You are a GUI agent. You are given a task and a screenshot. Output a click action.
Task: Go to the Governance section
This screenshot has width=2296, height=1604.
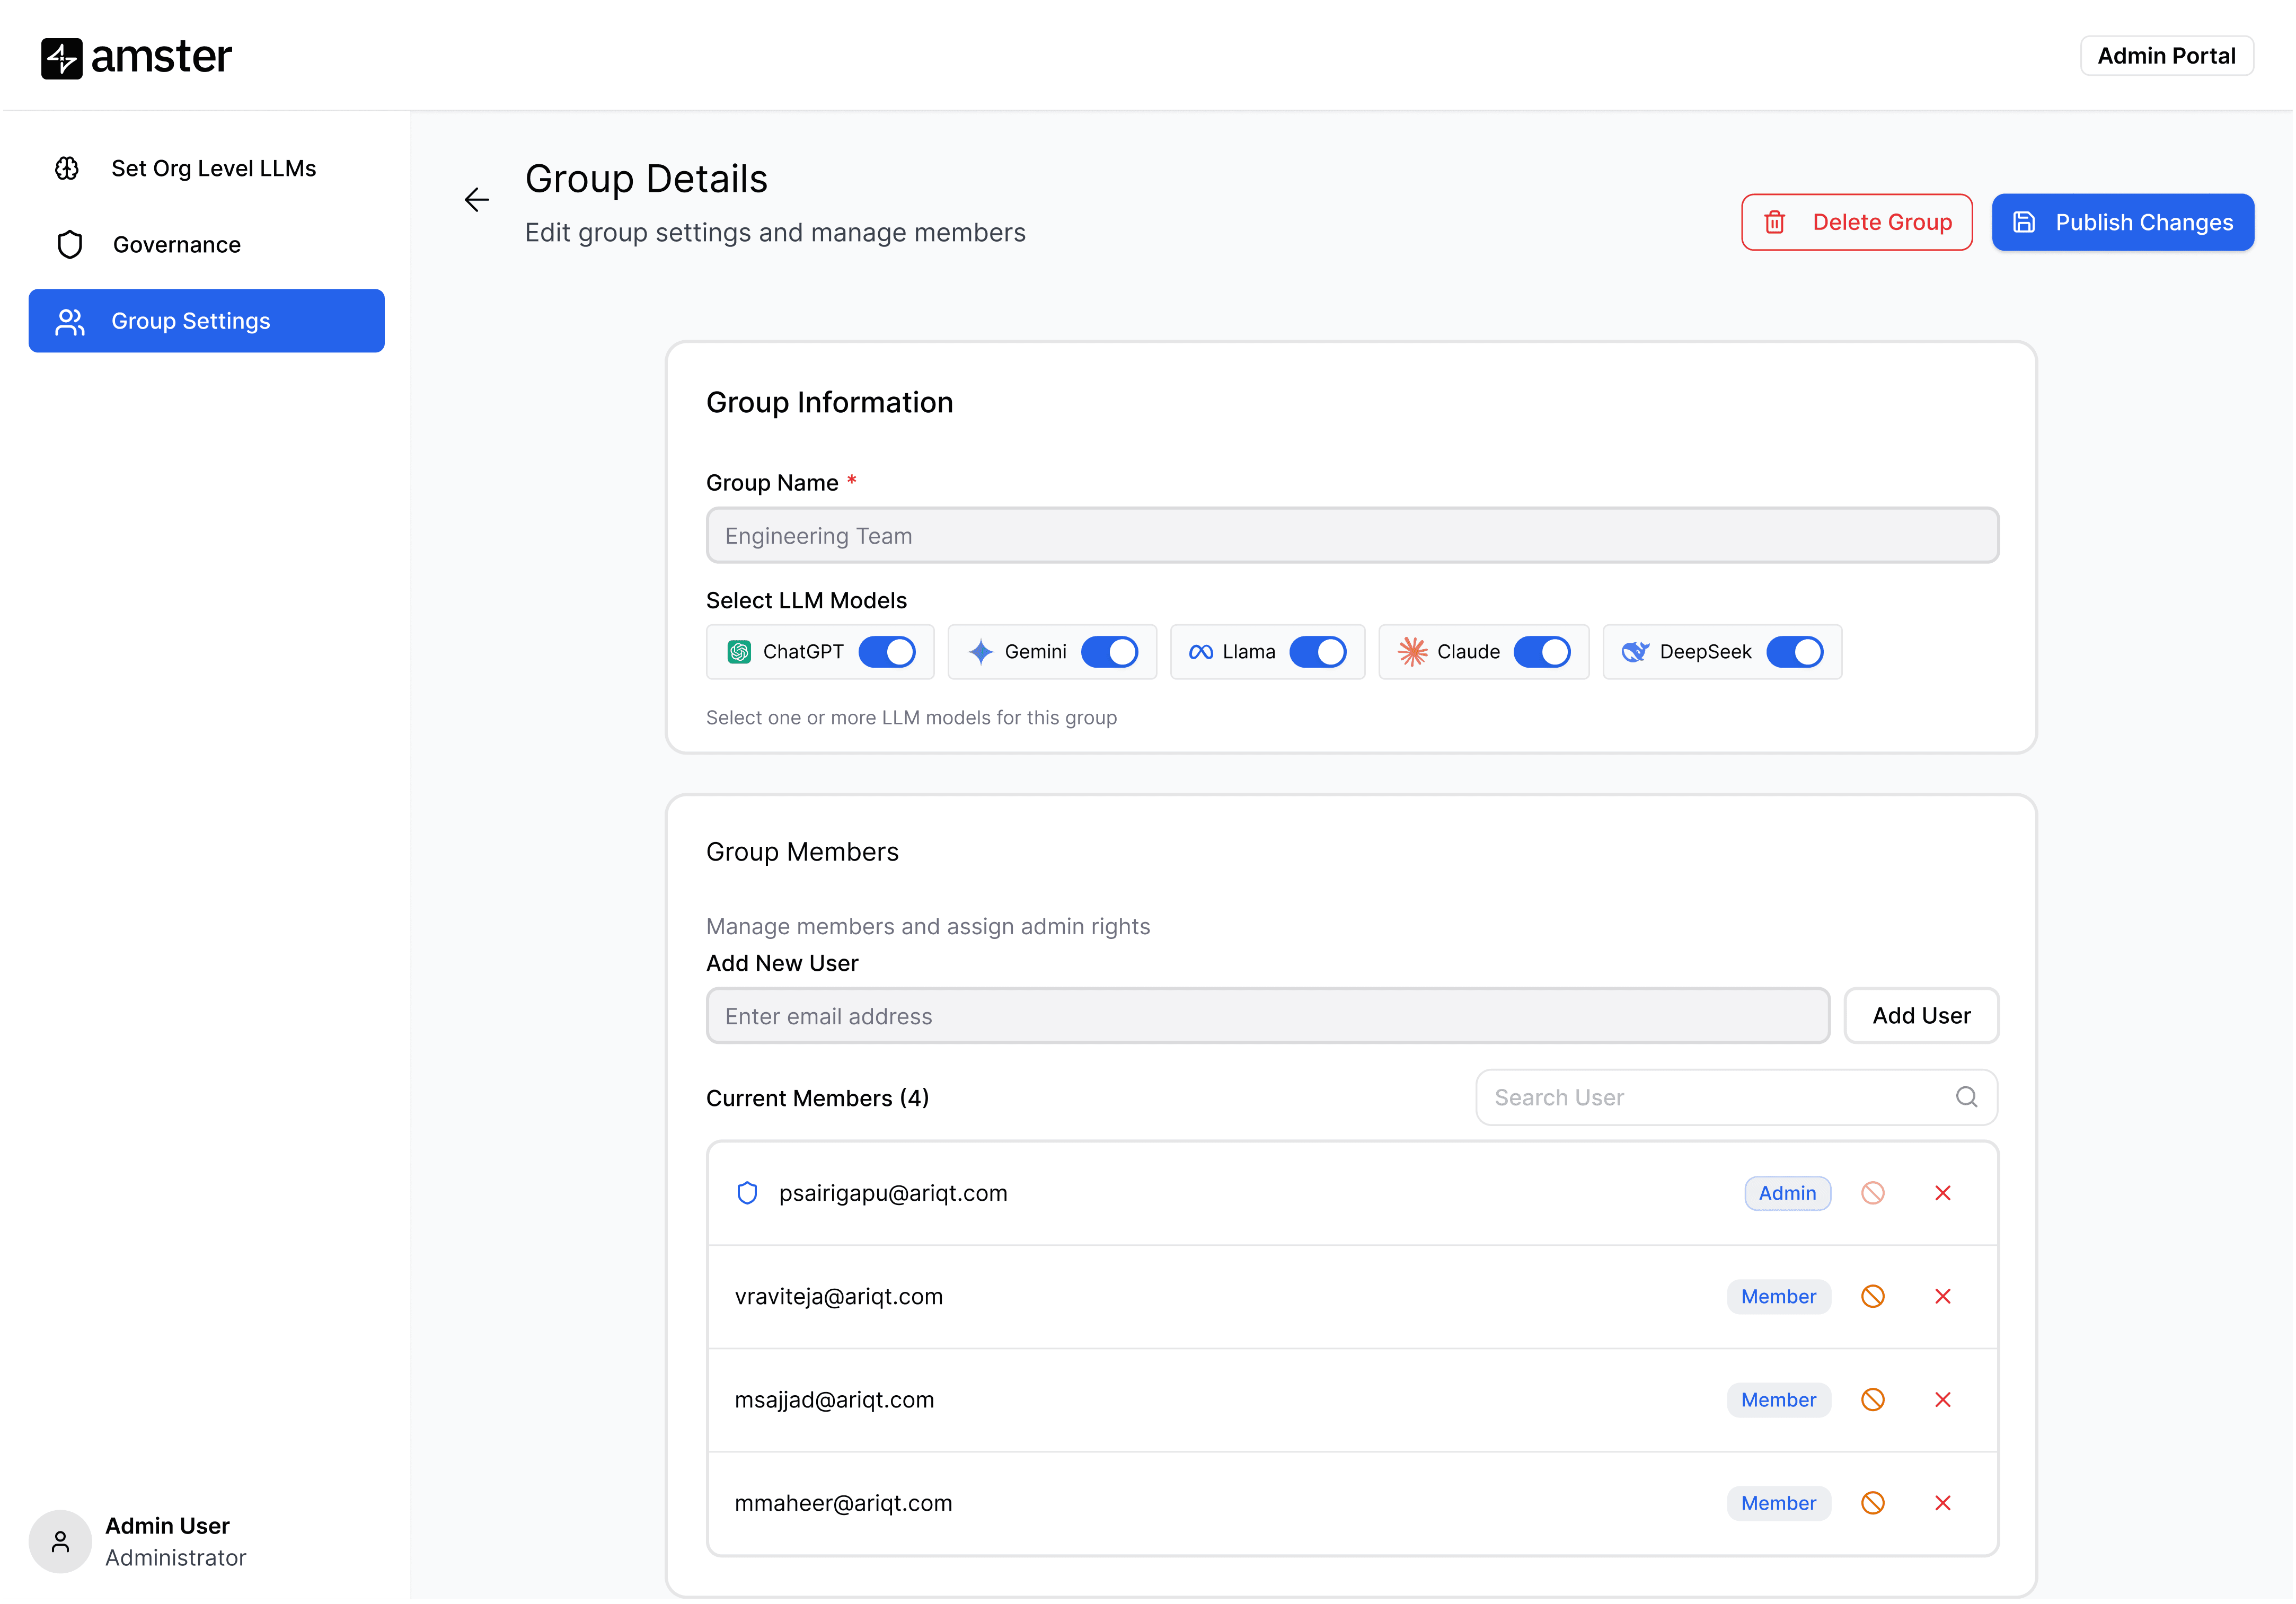tap(176, 245)
